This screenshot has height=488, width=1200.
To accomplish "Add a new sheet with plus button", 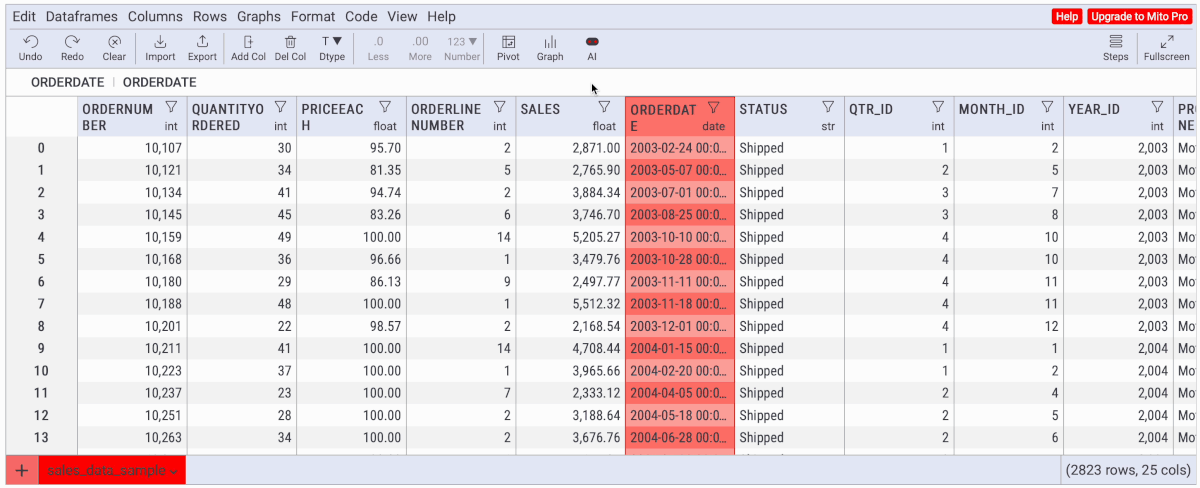I will click(x=21, y=470).
